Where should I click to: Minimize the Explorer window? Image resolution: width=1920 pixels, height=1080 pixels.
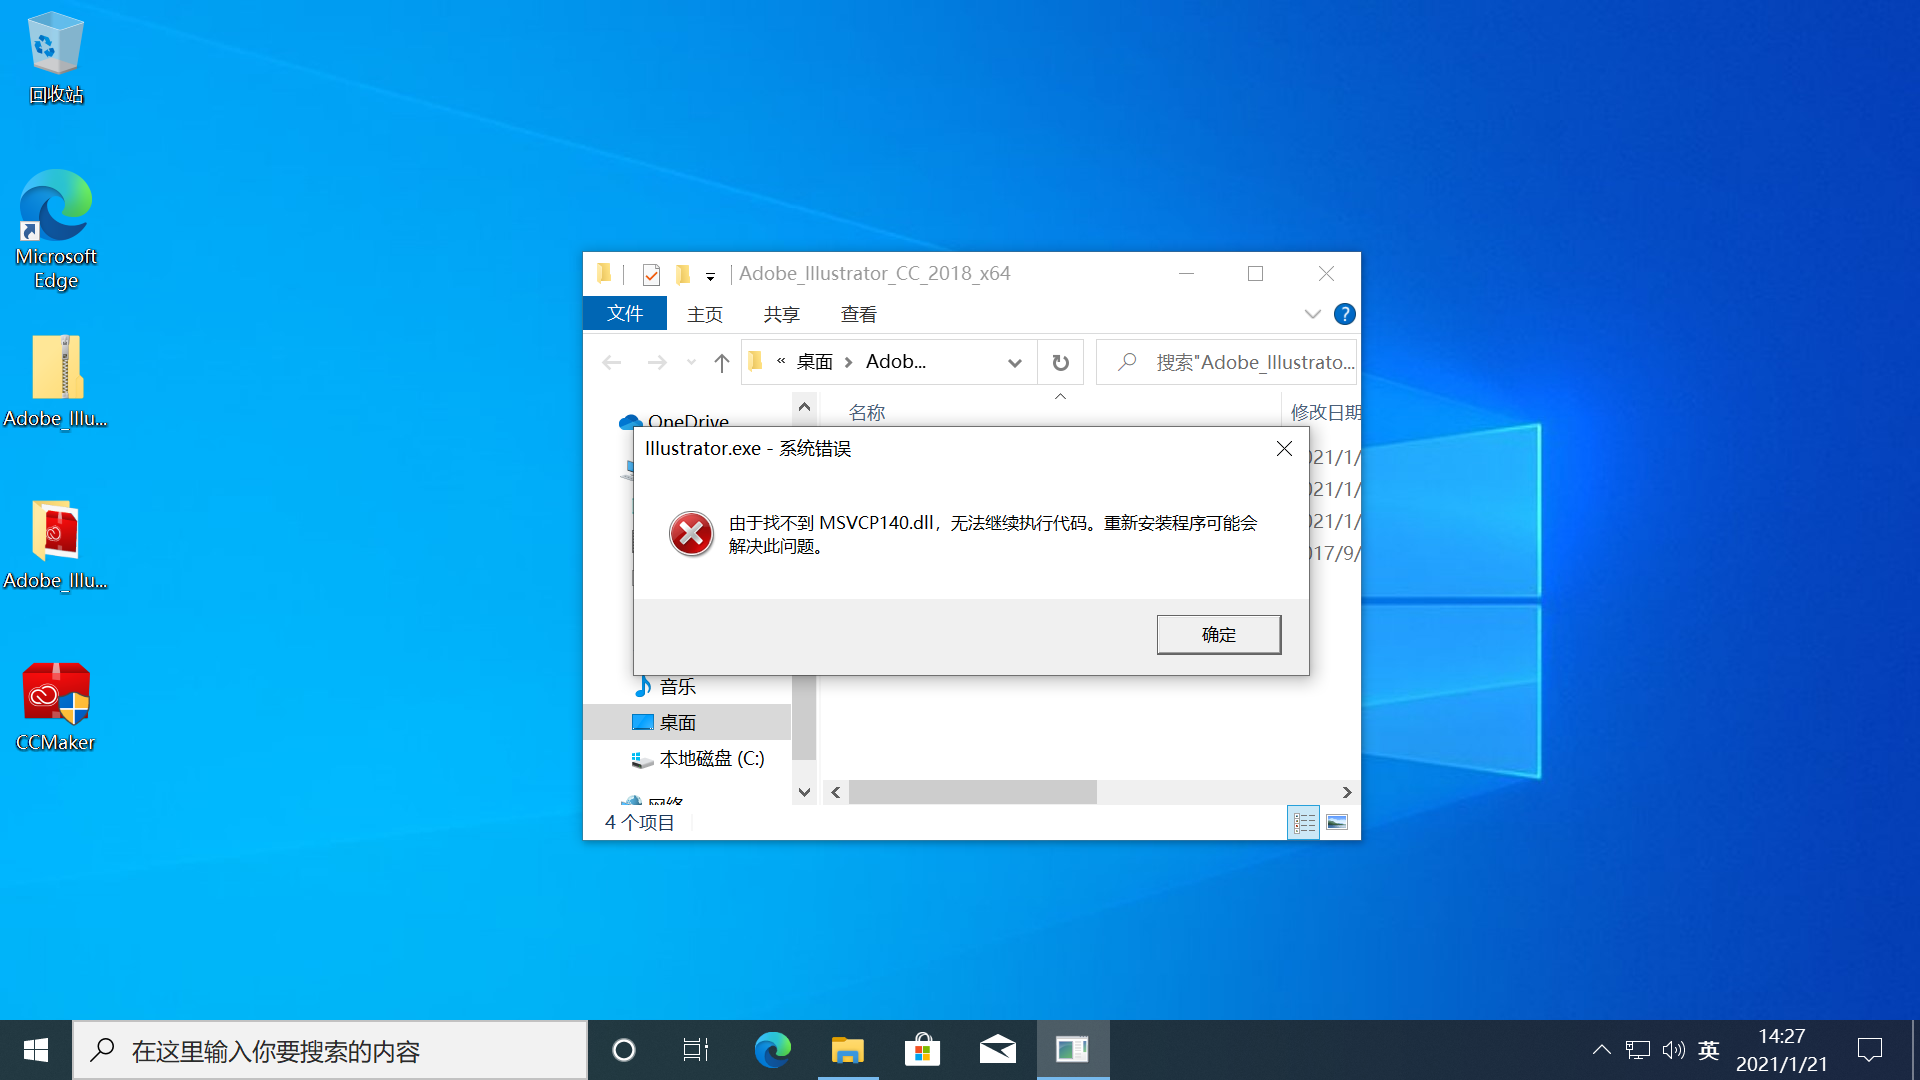(1186, 273)
